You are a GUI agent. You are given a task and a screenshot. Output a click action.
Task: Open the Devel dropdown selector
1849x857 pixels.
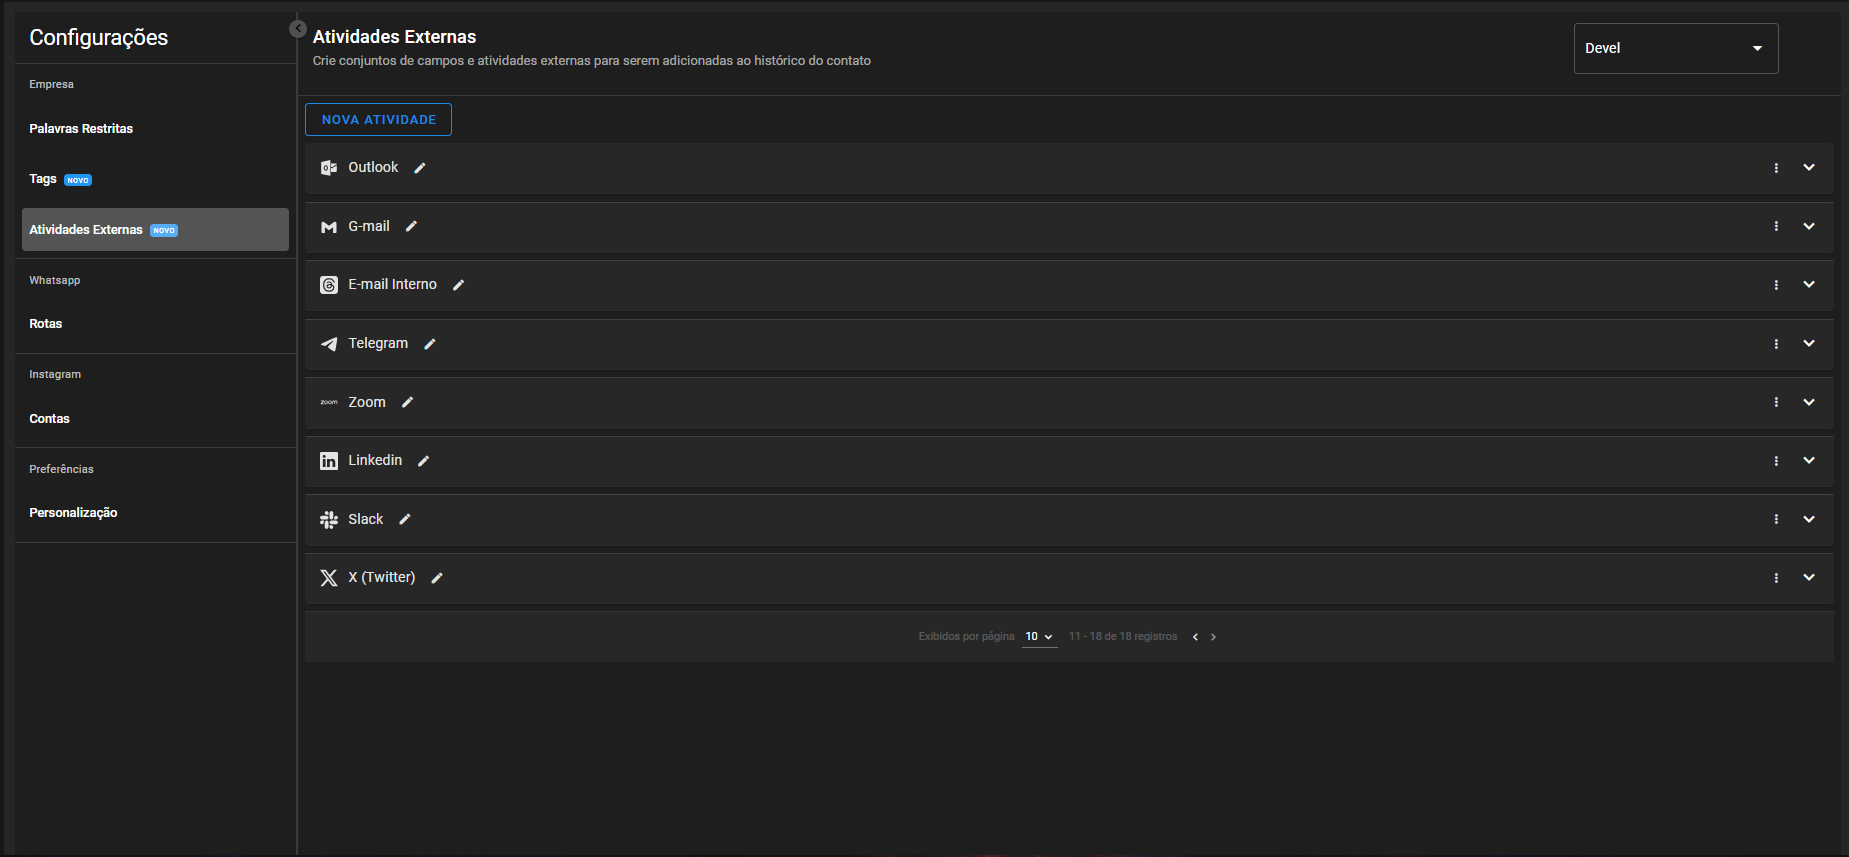pyautogui.click(x=1675, y=48)
